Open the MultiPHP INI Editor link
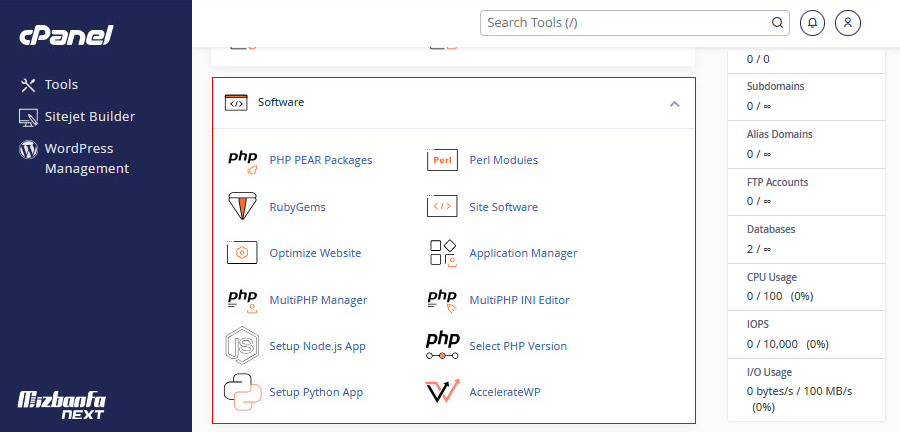Screen dimensions: 900x432 point(519,300)
